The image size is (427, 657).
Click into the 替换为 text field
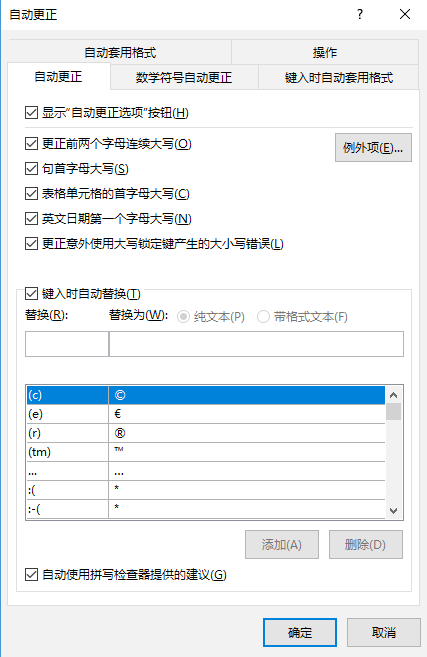click(256, 344)
